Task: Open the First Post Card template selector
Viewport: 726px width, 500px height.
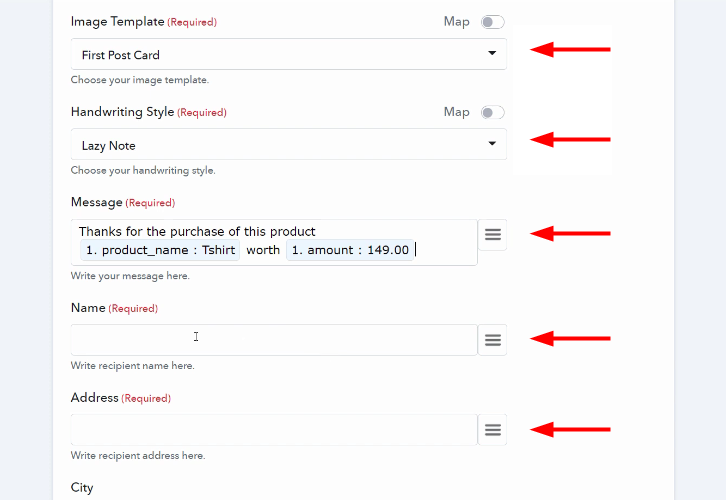Action: point(288,54)
